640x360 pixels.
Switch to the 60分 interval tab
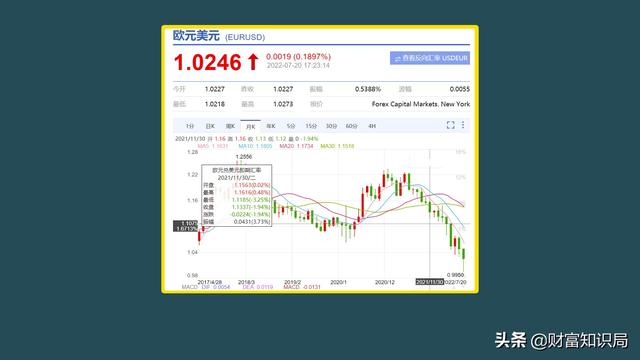tap(351, 126)
